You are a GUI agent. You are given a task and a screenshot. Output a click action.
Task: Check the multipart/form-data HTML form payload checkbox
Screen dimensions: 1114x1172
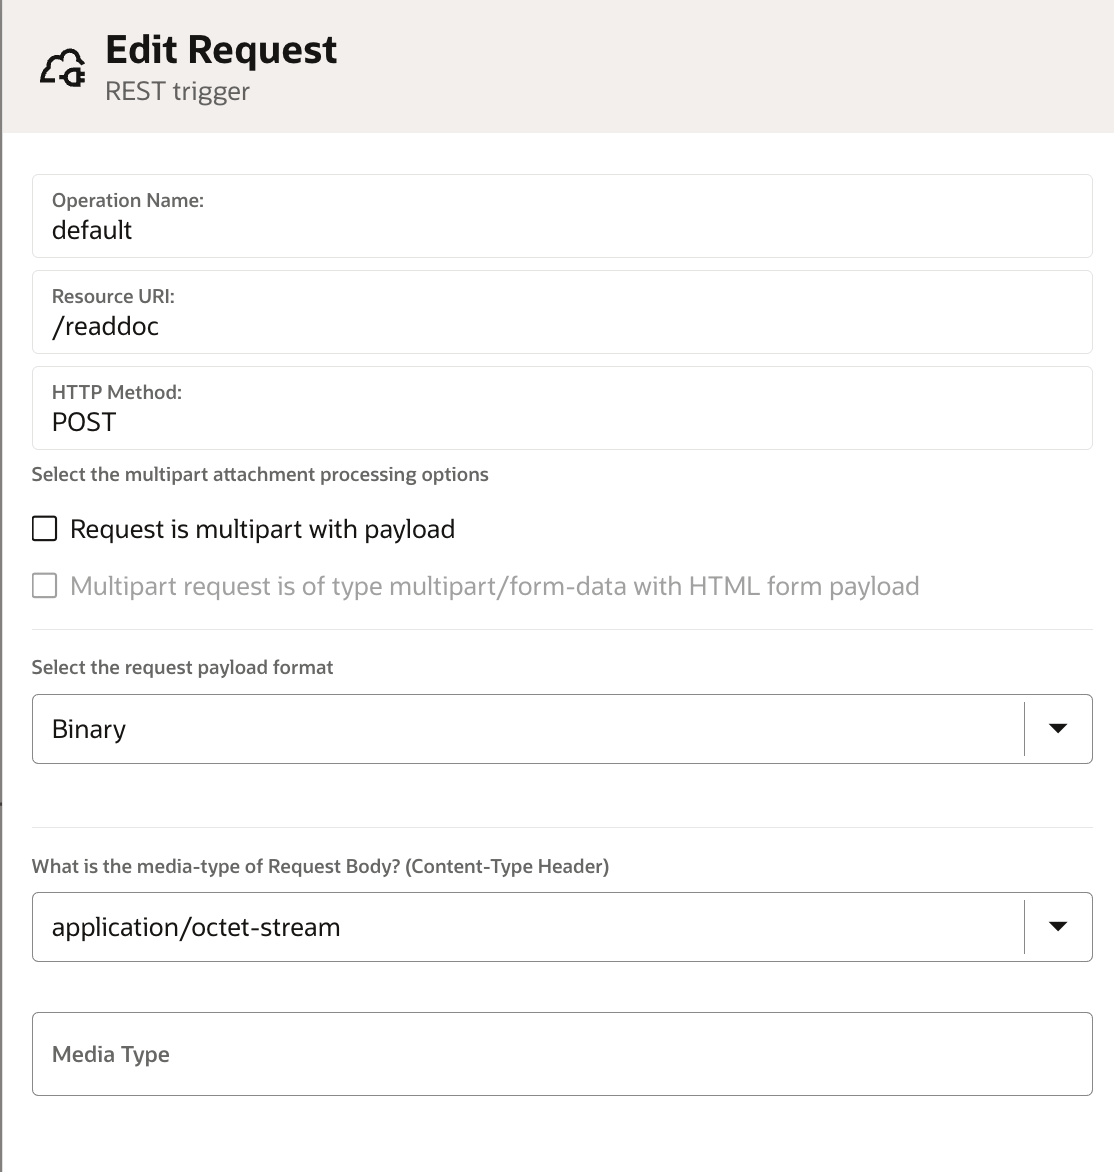pyautogui.click(x=45, y=586)
